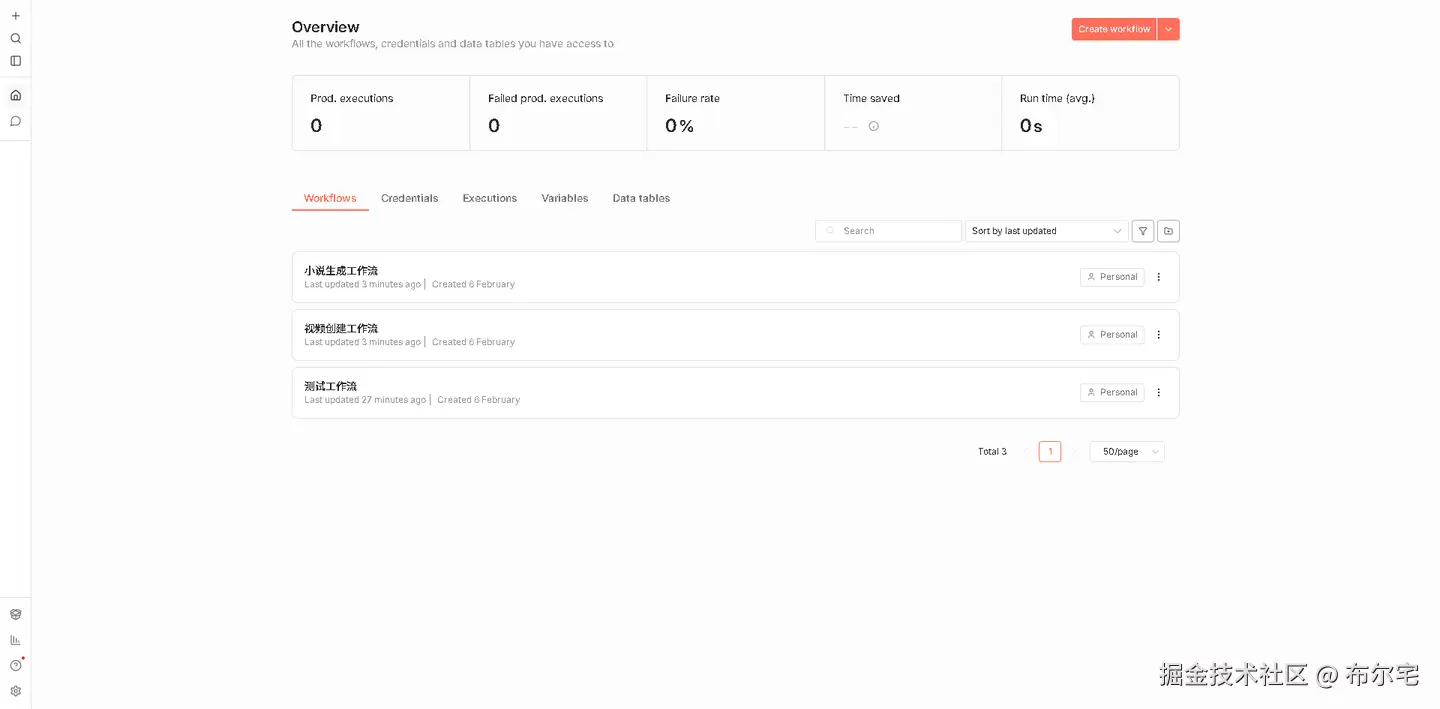Open the Help question mark icon
Image resolution: width=1440 pixels, height=709 pixels.
[x=15, y=666]
